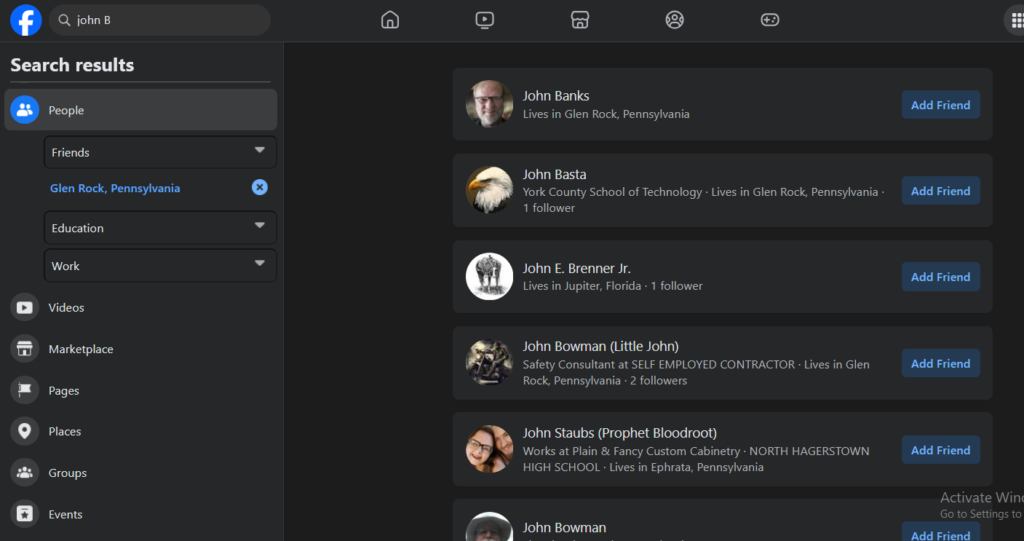Click John Bowman (Little John) profile picture
This screenshot has width=1024, height=541.
[489, 363]
